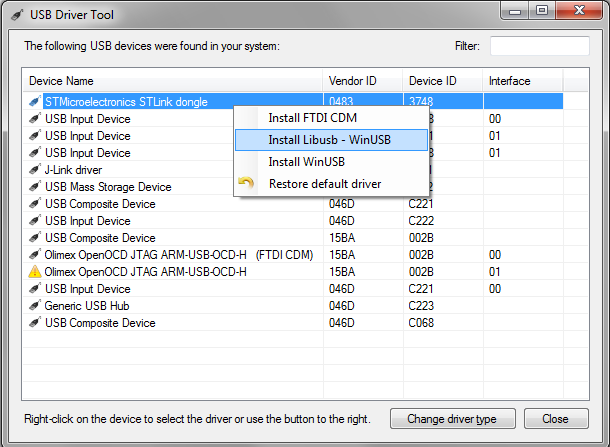
Task: Click the undo arrow icon beside Restore default driver
Action: click(246, 183)
